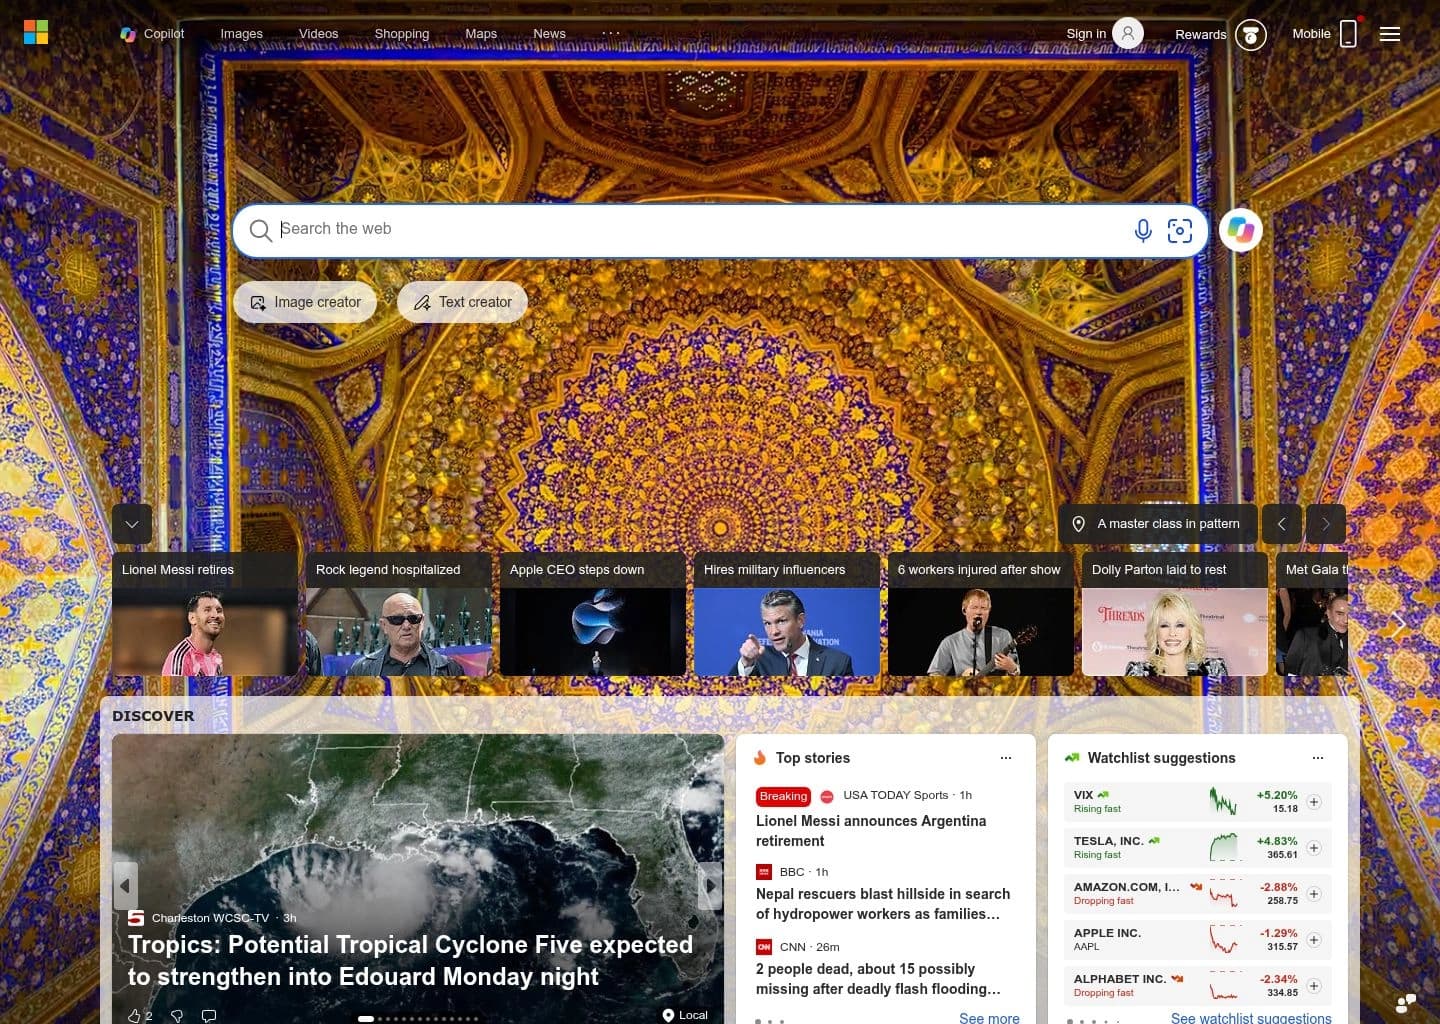The height and width of the screenshot is (1024, 1440).
Task: Click the Microsoft logo icon
Action: [x=36, y=33]
